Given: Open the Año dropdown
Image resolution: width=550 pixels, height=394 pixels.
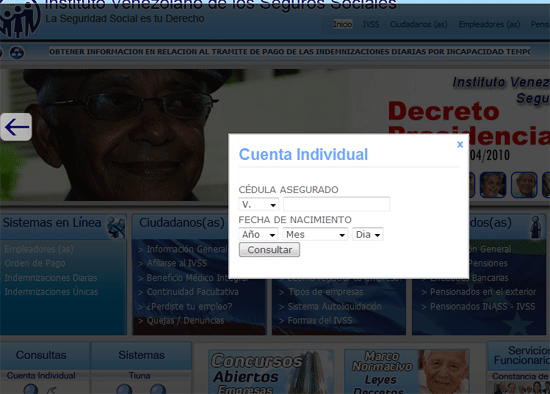Looking at the screenshot, I should [x=258, y=234].
